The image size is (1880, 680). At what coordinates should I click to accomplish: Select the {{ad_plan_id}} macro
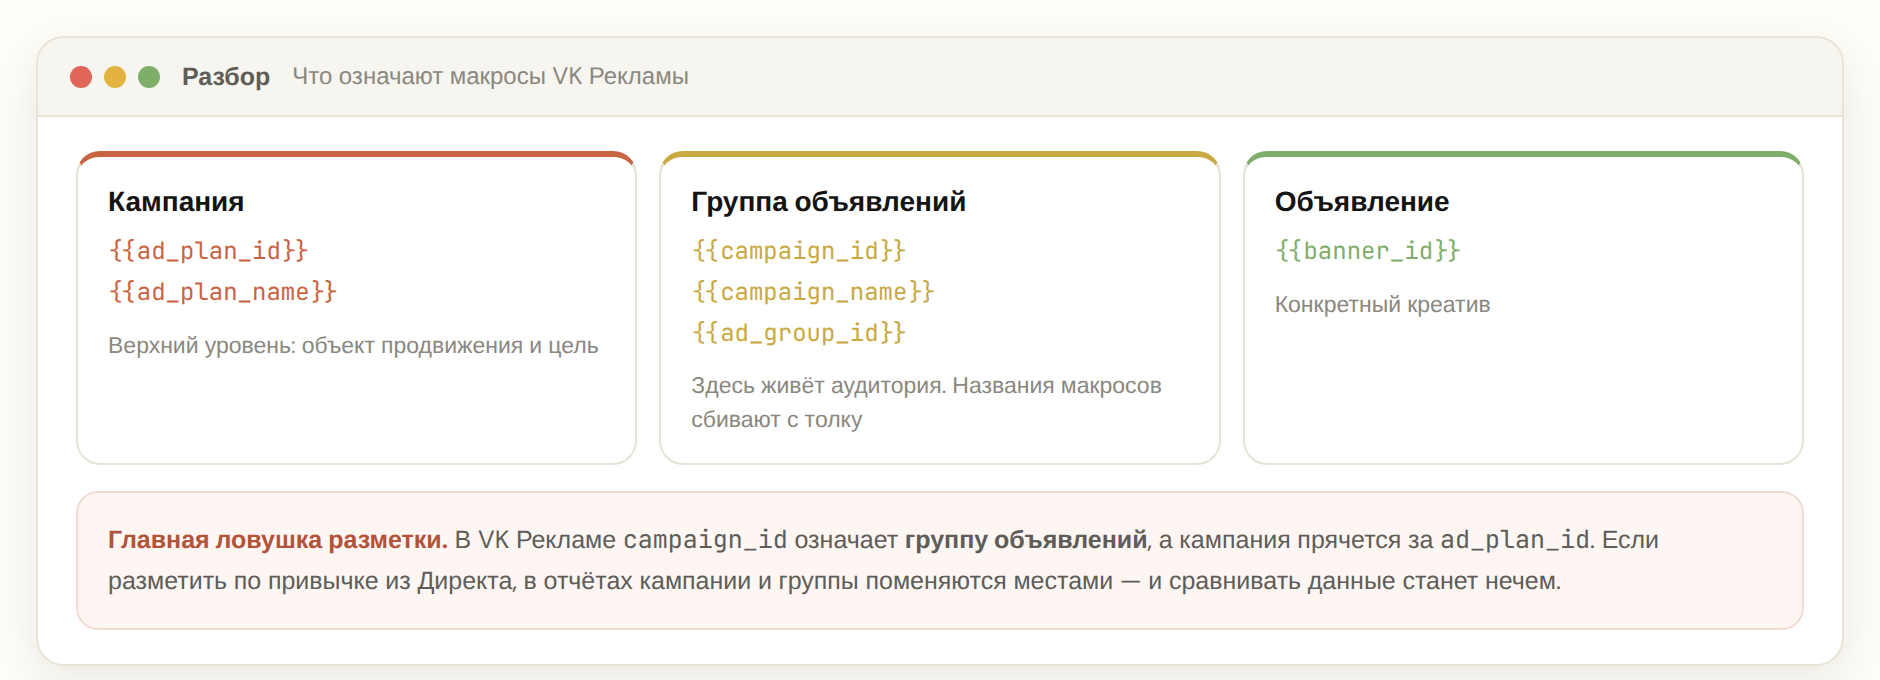click(x=208, y=251)
